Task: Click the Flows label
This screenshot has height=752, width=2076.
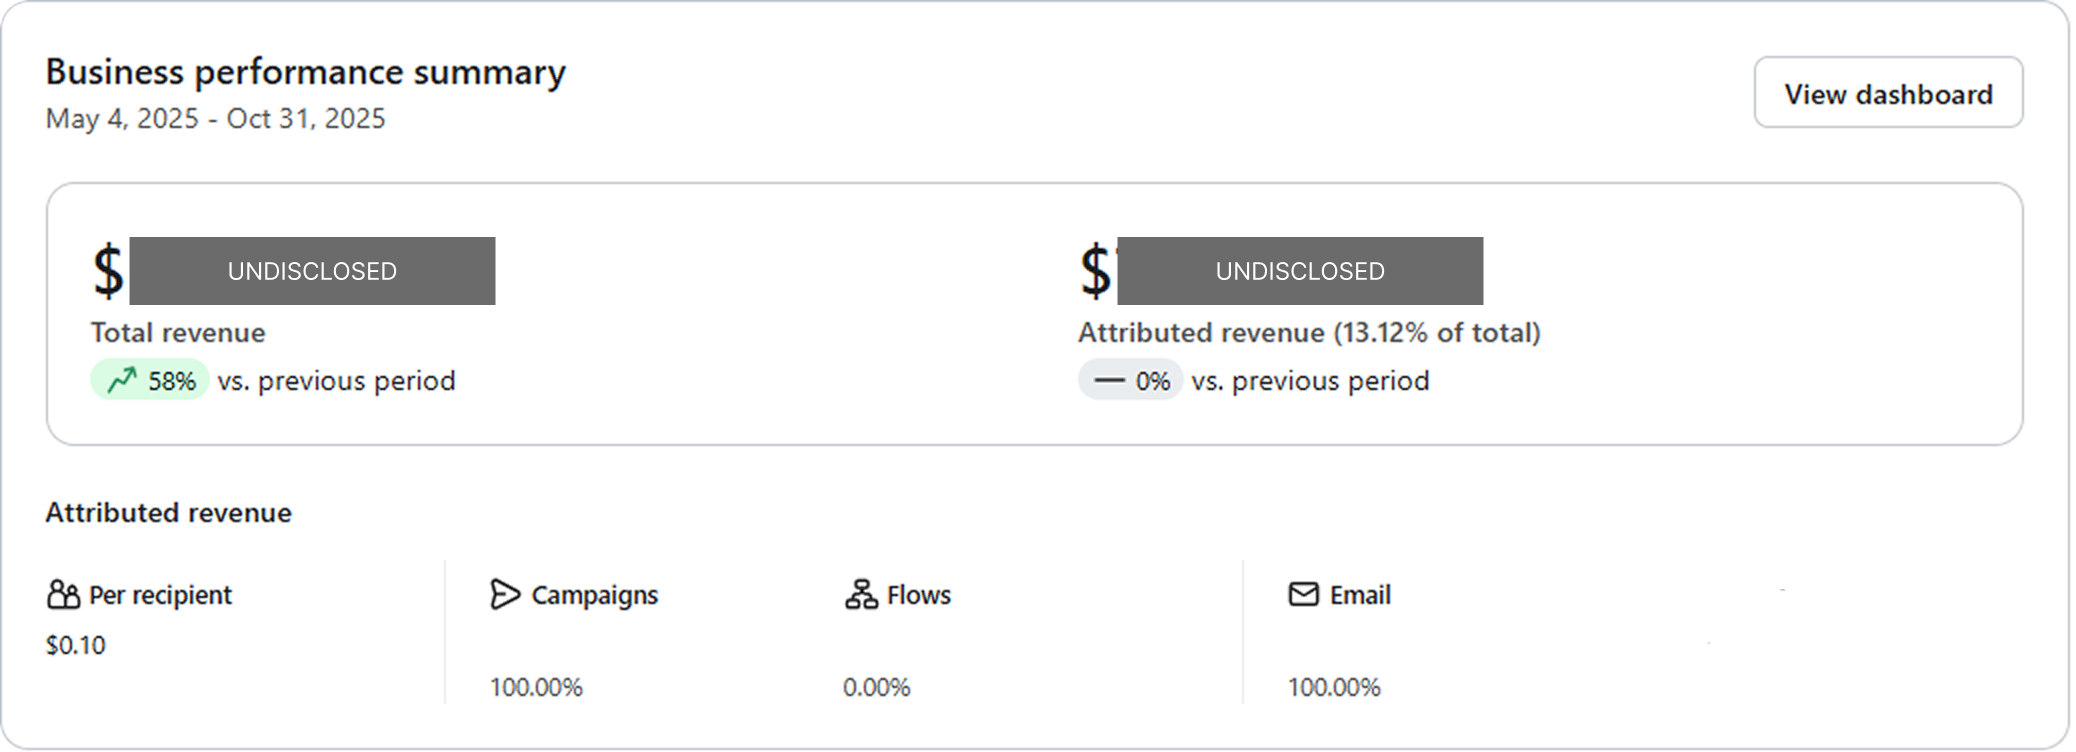Action: (919, 595)
